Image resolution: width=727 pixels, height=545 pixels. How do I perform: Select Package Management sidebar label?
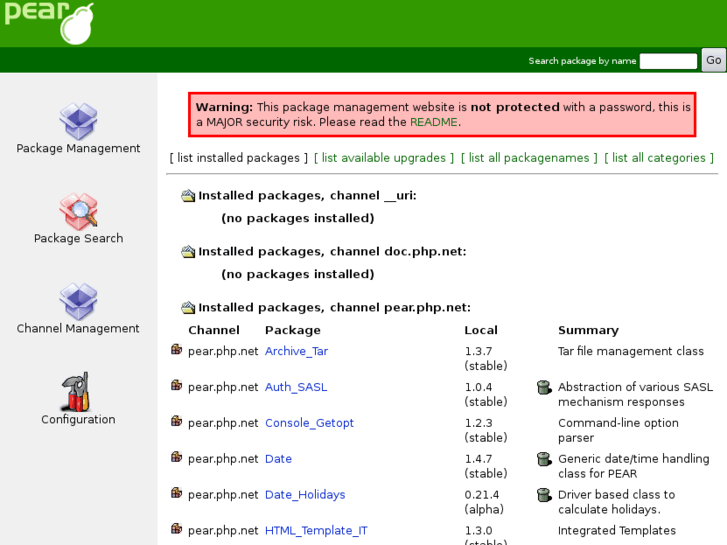click(78, 148)
